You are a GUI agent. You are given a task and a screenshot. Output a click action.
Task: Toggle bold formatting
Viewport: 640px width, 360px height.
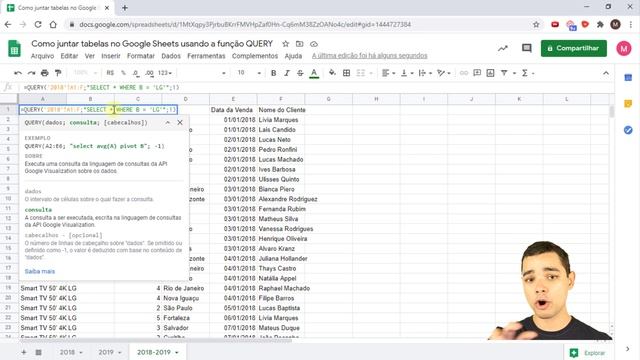[x=273, y=73]
